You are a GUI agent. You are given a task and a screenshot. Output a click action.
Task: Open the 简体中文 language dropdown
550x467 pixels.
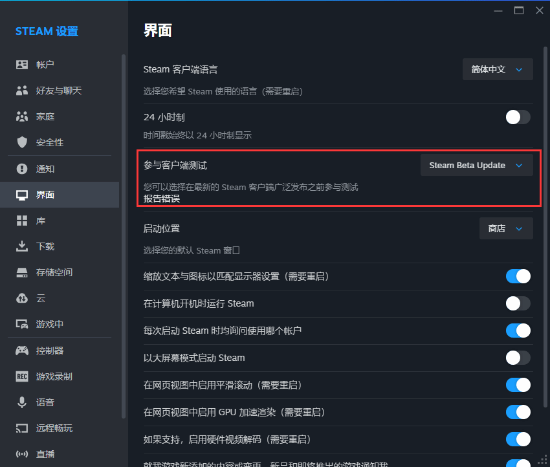tap(497, 69)
